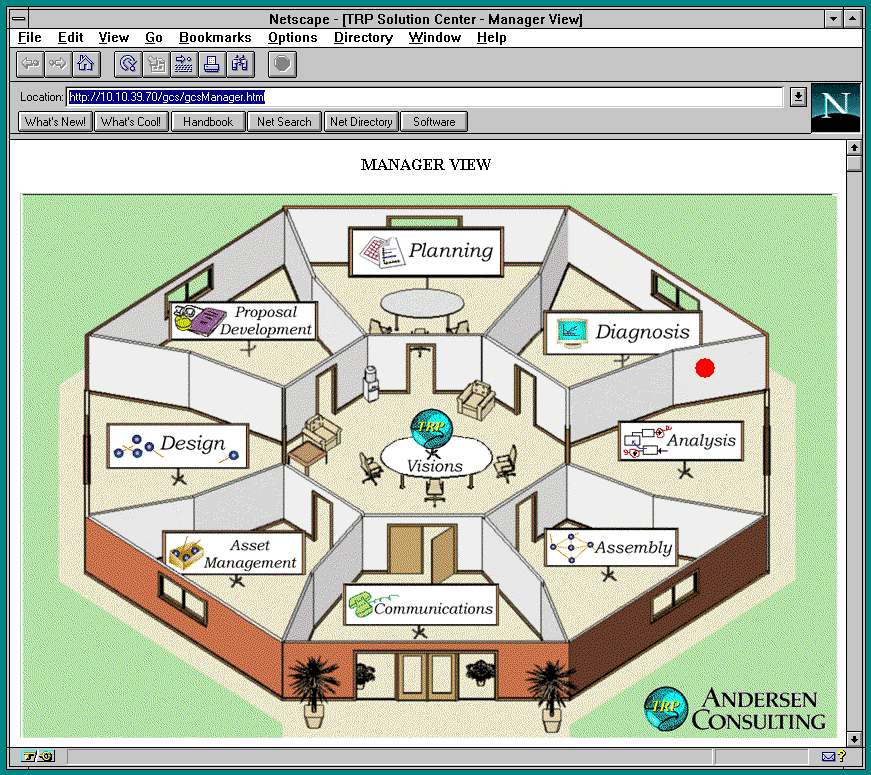
Task: Open the Options menu
Action: (292, 38)
